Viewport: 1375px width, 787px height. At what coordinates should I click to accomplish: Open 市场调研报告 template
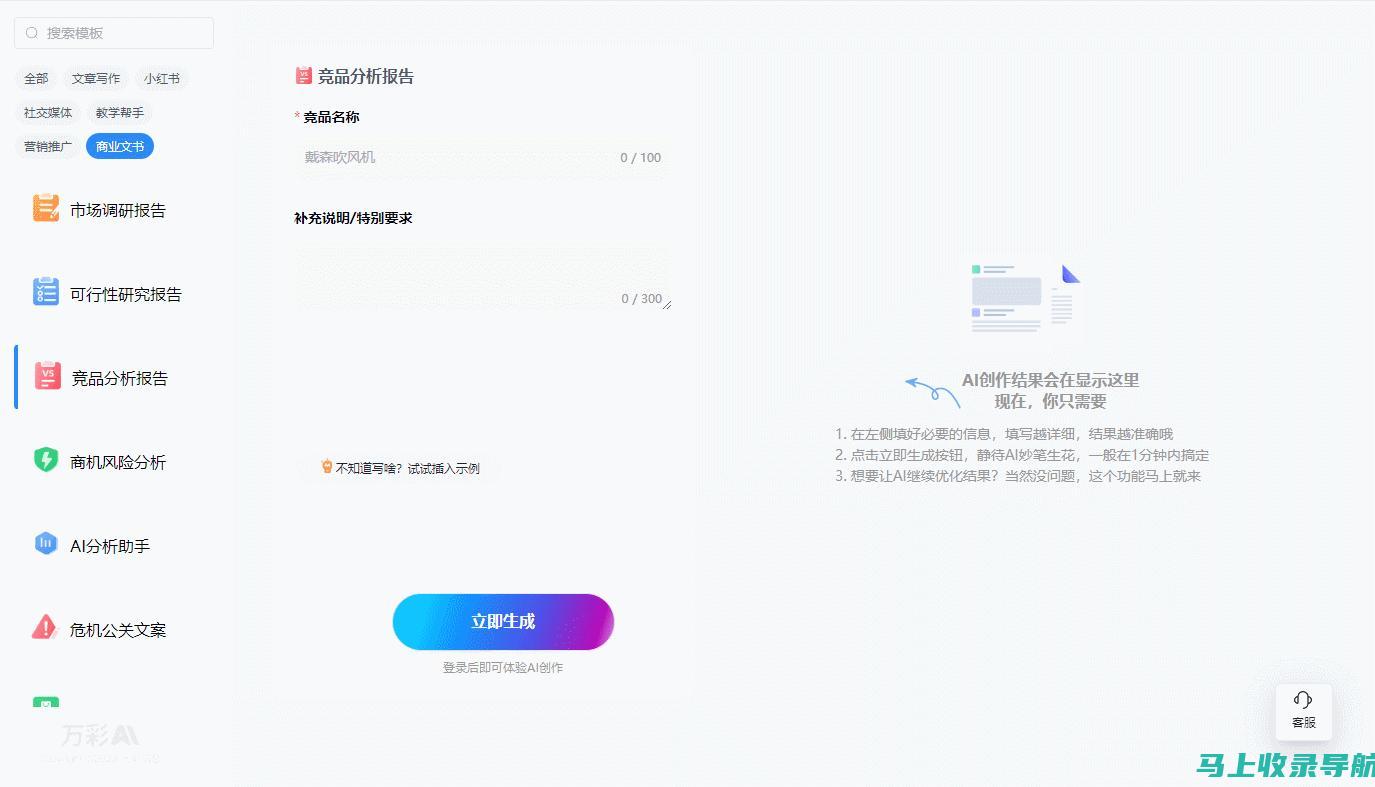118,210
